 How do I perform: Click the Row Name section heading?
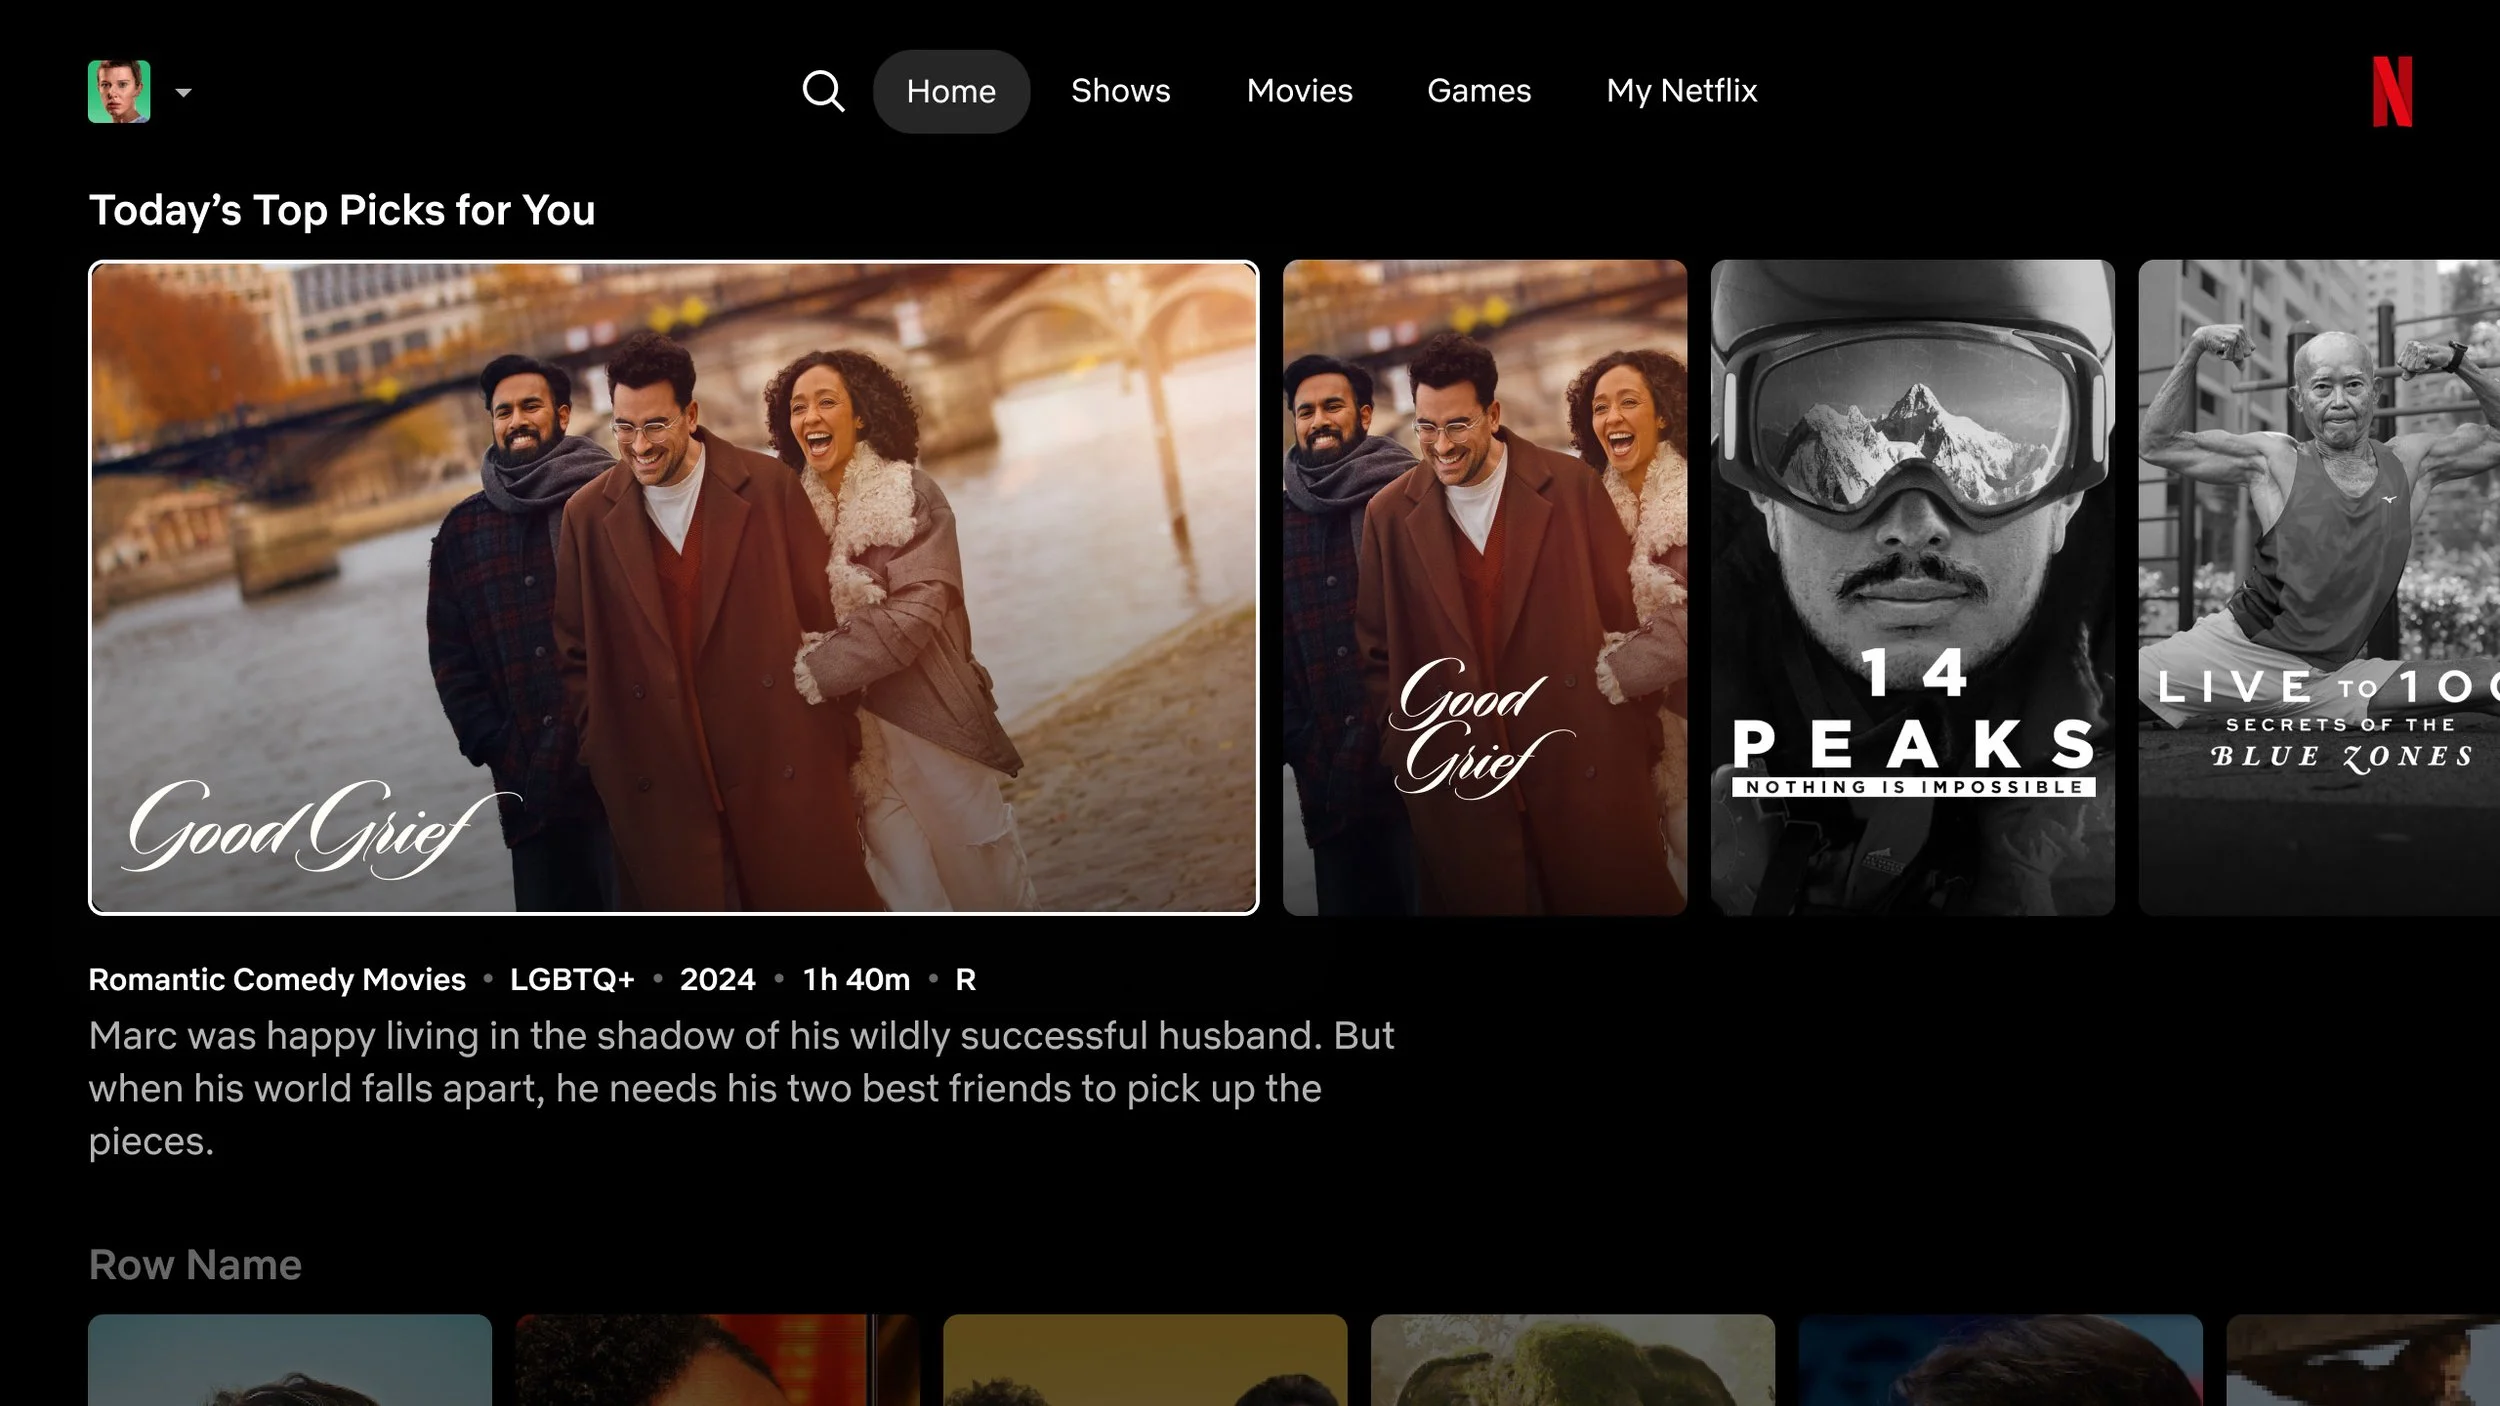pos(195,1265)
